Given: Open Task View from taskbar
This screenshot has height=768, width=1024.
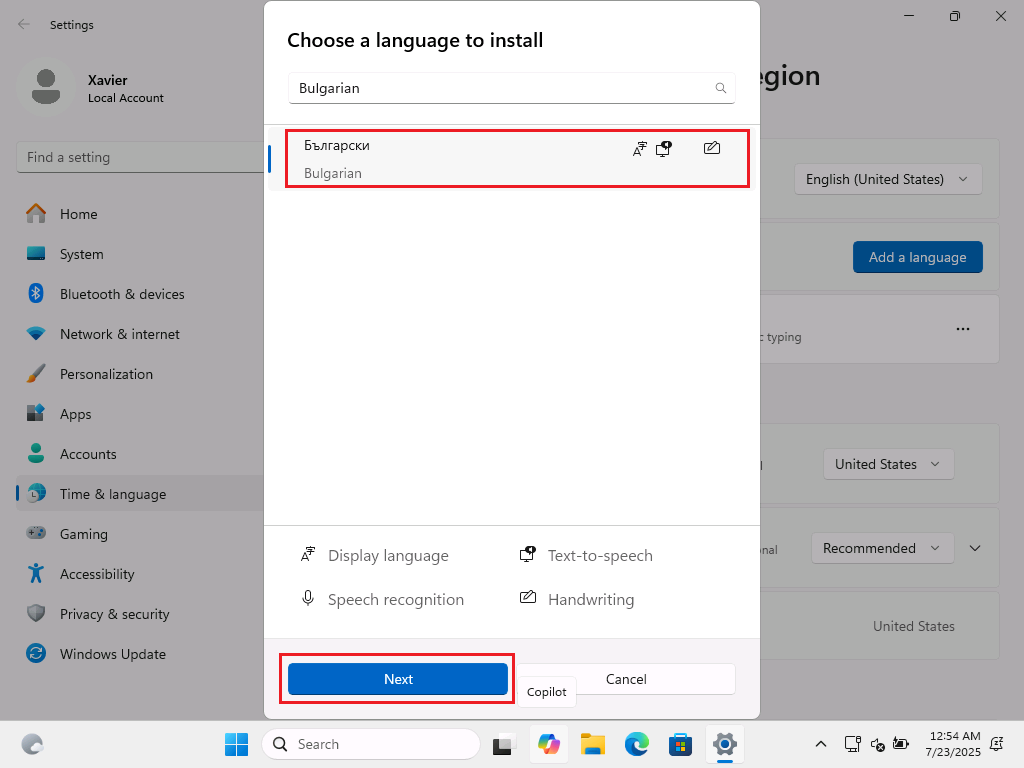Looking at the screenshot, I should pos(502,744).
